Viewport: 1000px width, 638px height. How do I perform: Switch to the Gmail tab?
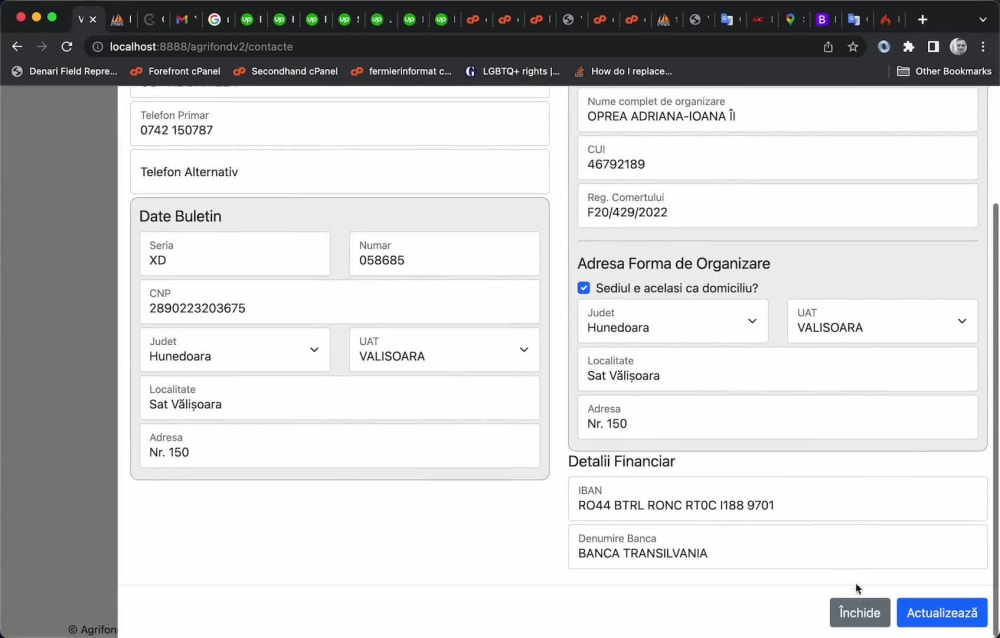pyautogui.click(x=182, y=20)
